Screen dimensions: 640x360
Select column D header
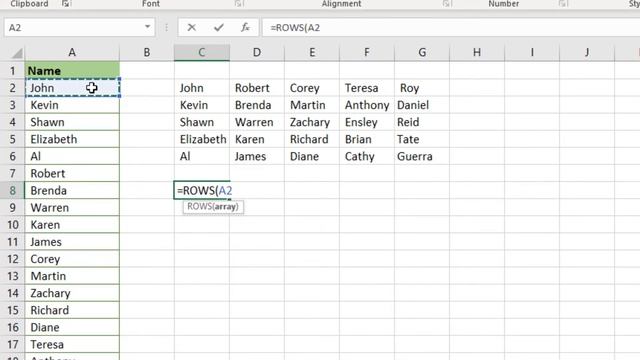(257, 53)
